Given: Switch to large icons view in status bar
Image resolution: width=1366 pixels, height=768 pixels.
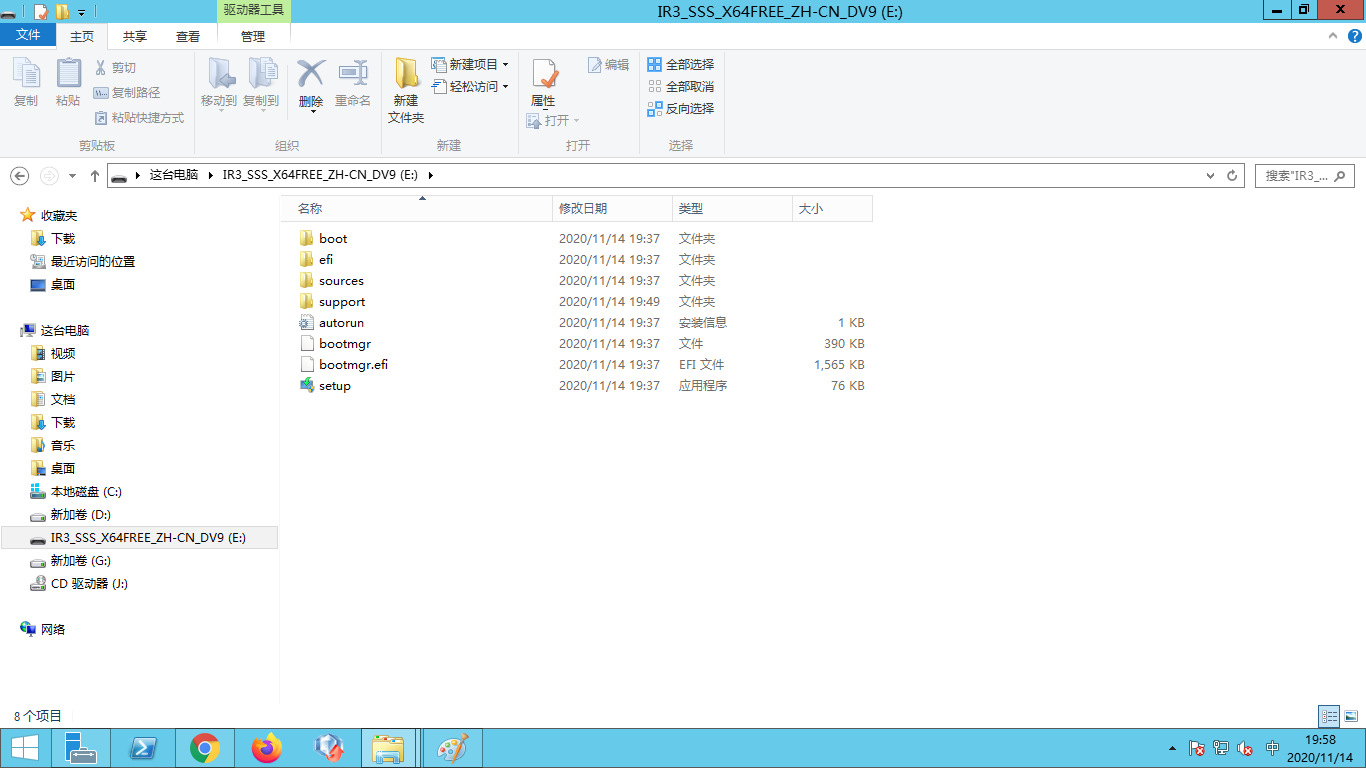Looking at the screenshot, I should coord(1351,716).
